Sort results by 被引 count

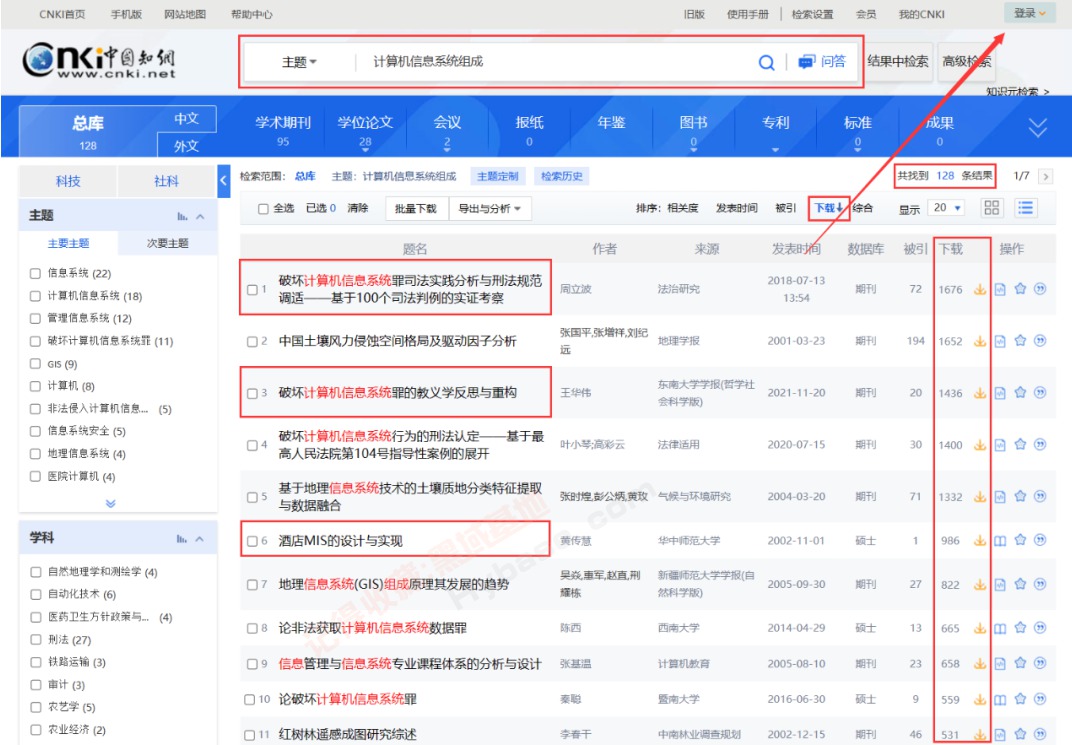pyautogui.click(x=786, y=208)
